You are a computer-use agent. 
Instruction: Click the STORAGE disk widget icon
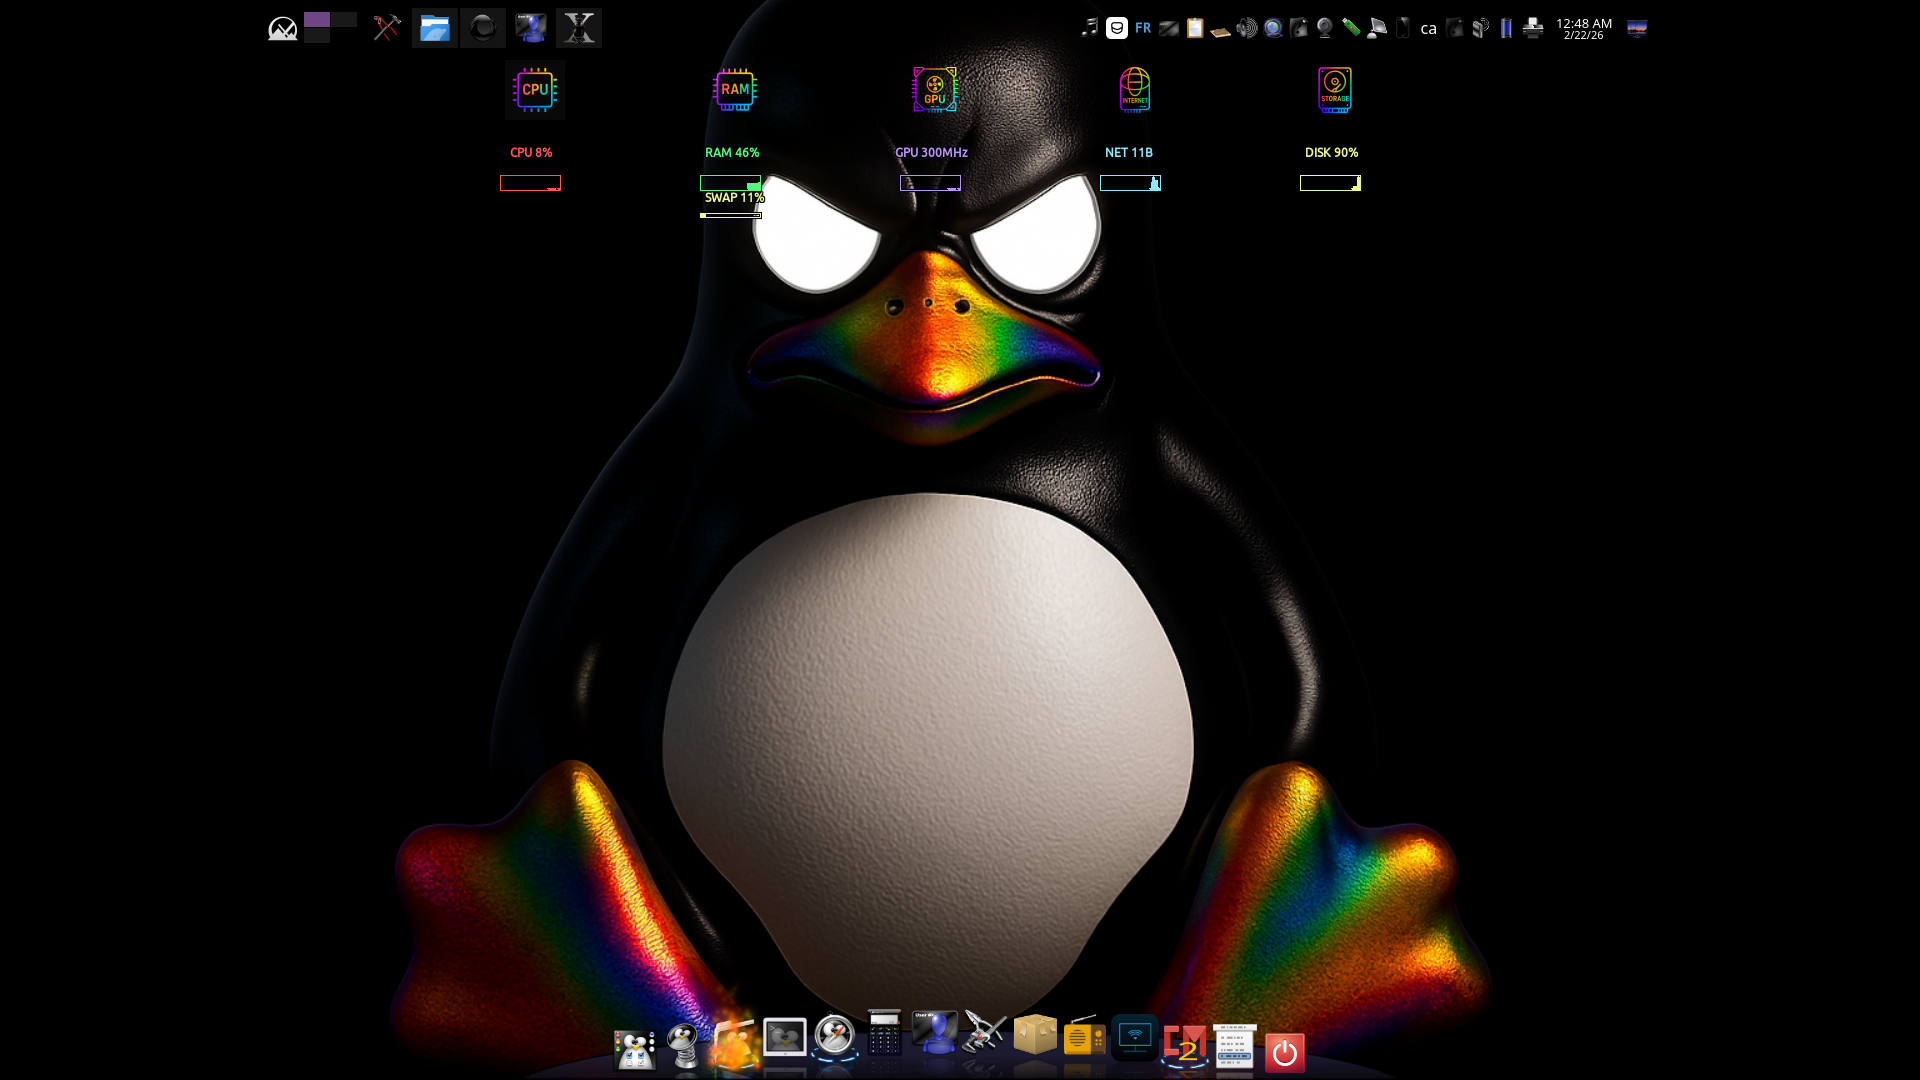click(x=1335, y=90)
